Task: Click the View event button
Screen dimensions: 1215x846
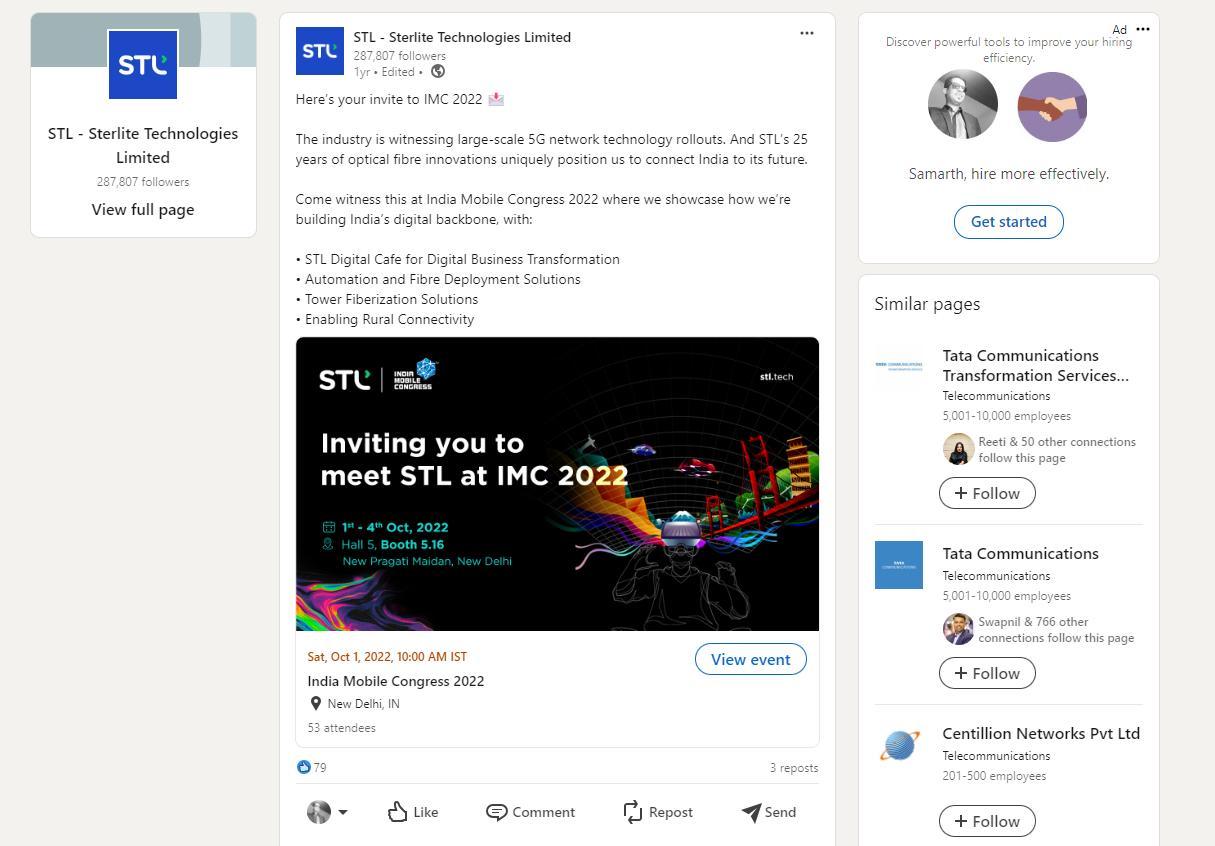Action: pos(751,659)
